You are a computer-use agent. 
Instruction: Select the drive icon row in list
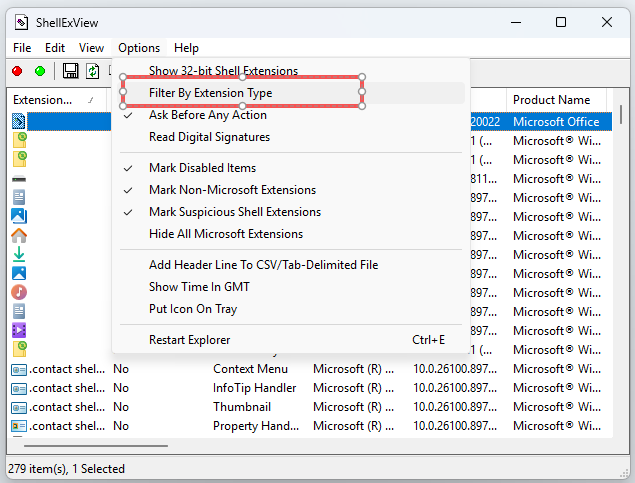click(19, 179)
